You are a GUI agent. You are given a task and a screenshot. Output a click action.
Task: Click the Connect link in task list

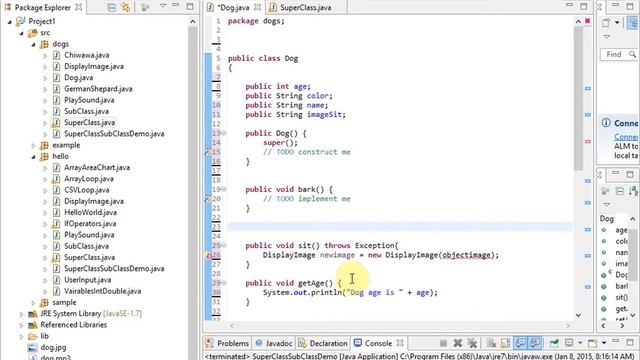click(x=626, y=137)
